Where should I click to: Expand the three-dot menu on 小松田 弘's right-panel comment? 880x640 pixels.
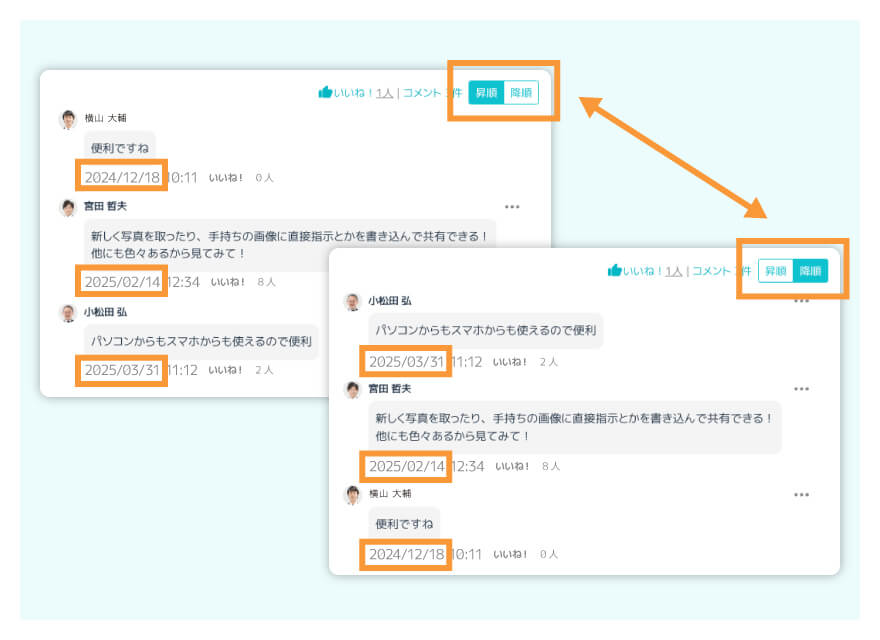801,300
